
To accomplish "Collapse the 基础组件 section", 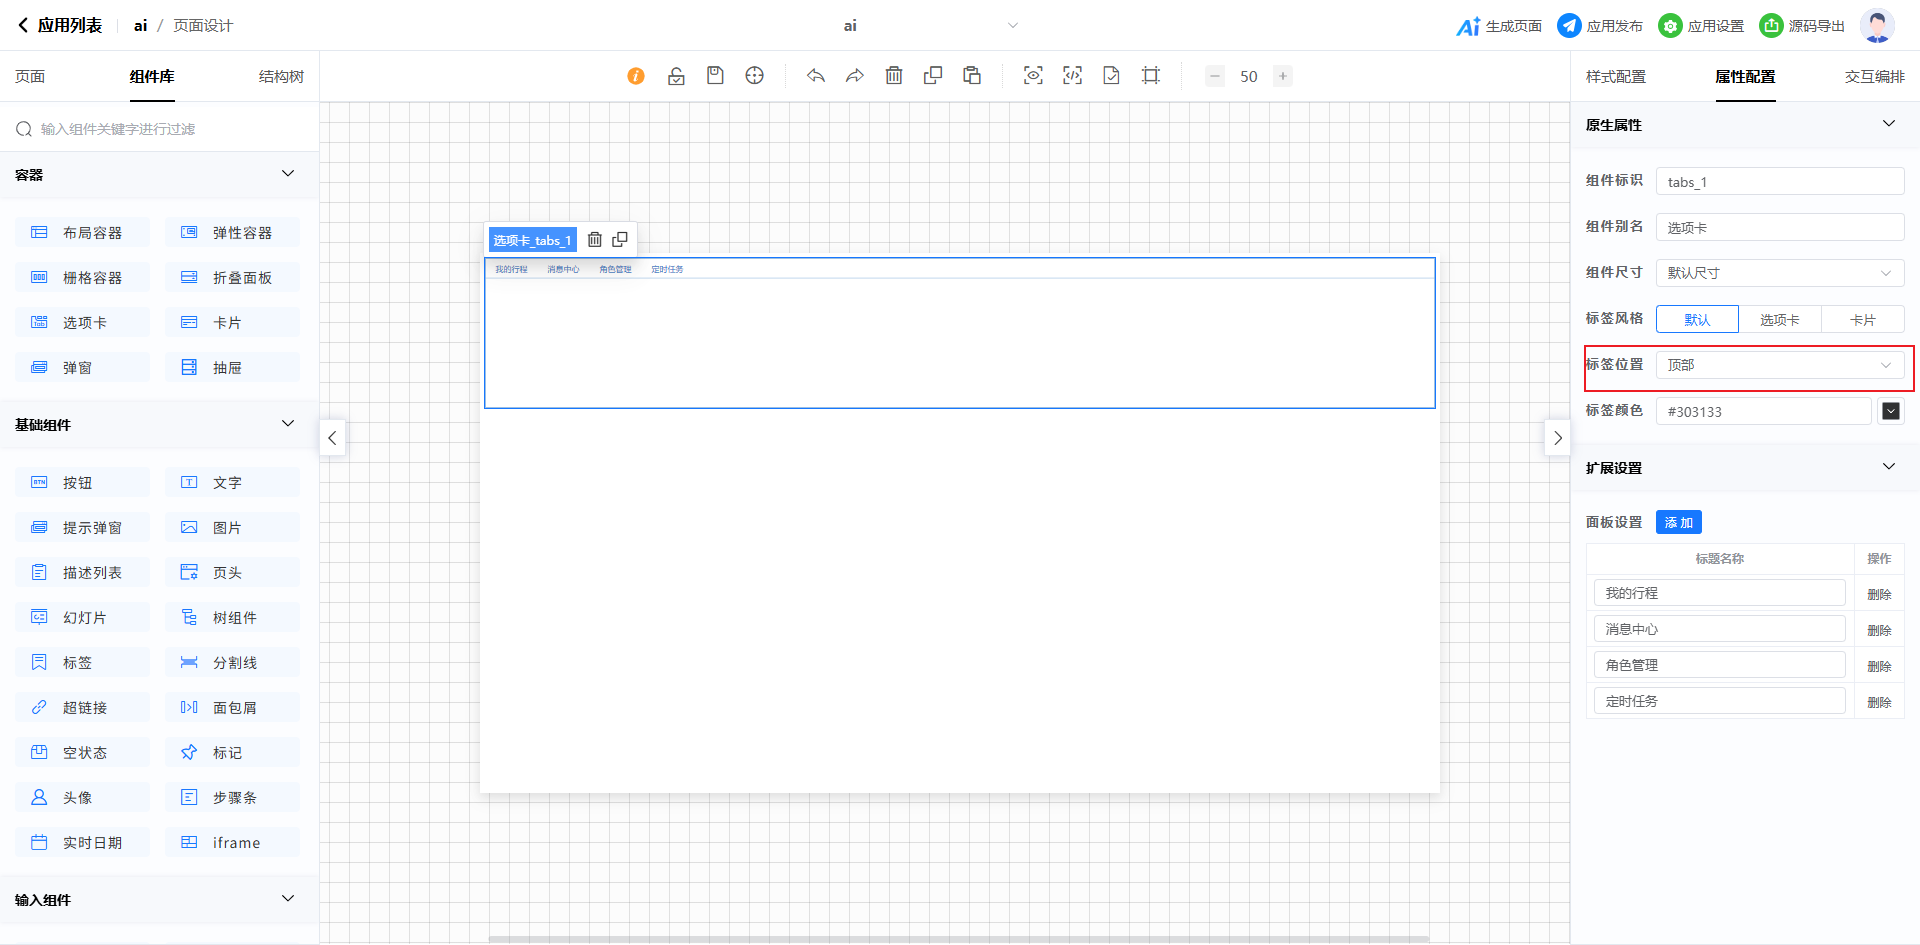I will point(288,424).
